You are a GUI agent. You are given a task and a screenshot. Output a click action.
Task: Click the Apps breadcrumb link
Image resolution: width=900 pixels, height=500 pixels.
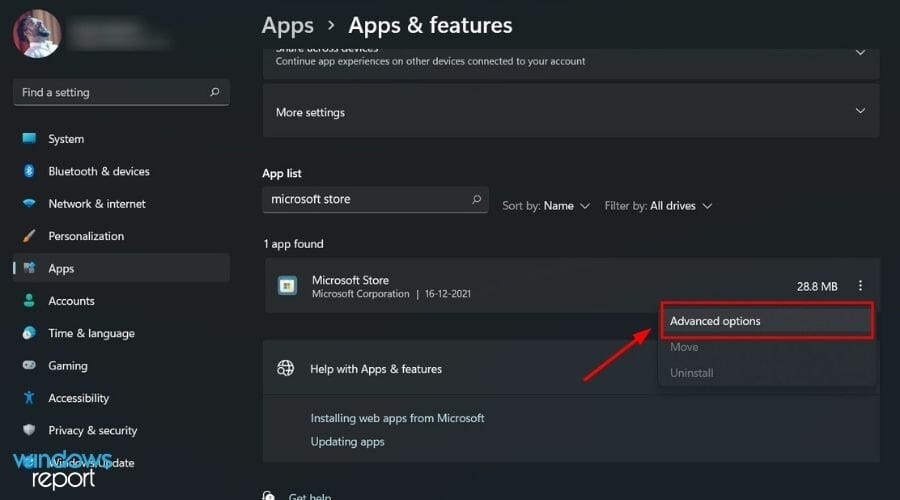288,25
